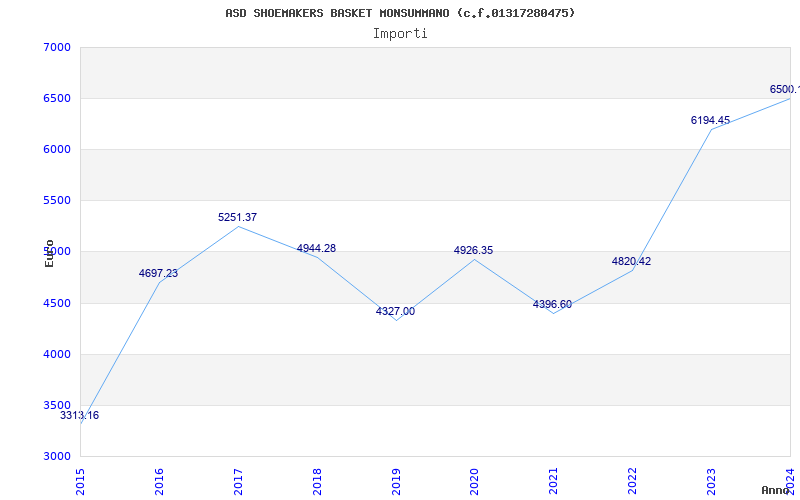Click the Anno x-axis title
Screen dimensions: 800x500
pyautogui.click(x=776, y=490)
